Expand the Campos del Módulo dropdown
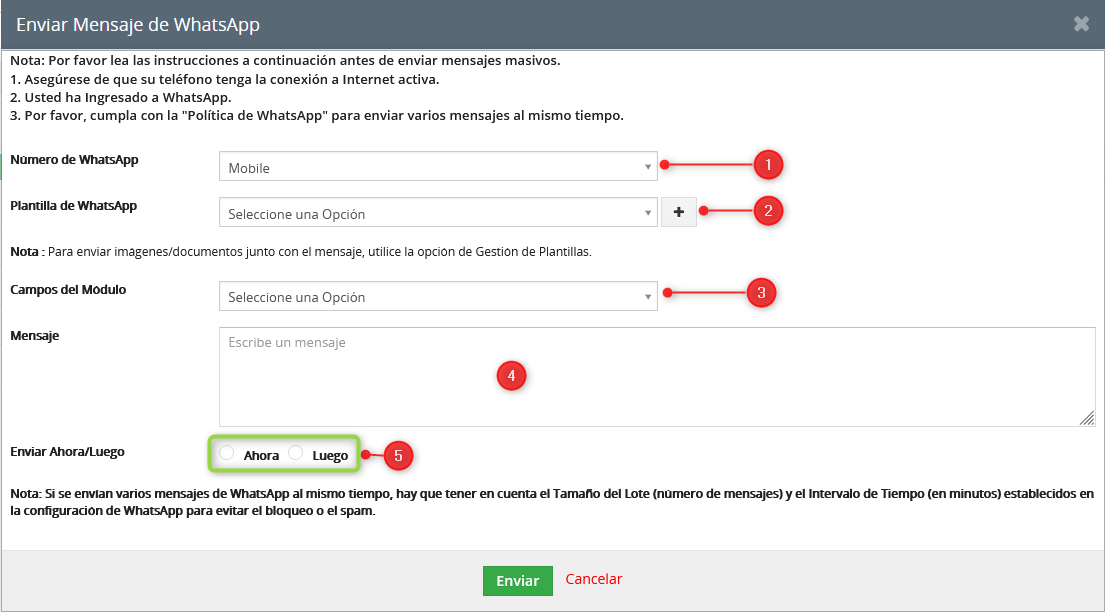The width and height of the screenshot is (1105, 612). point(438,296)
